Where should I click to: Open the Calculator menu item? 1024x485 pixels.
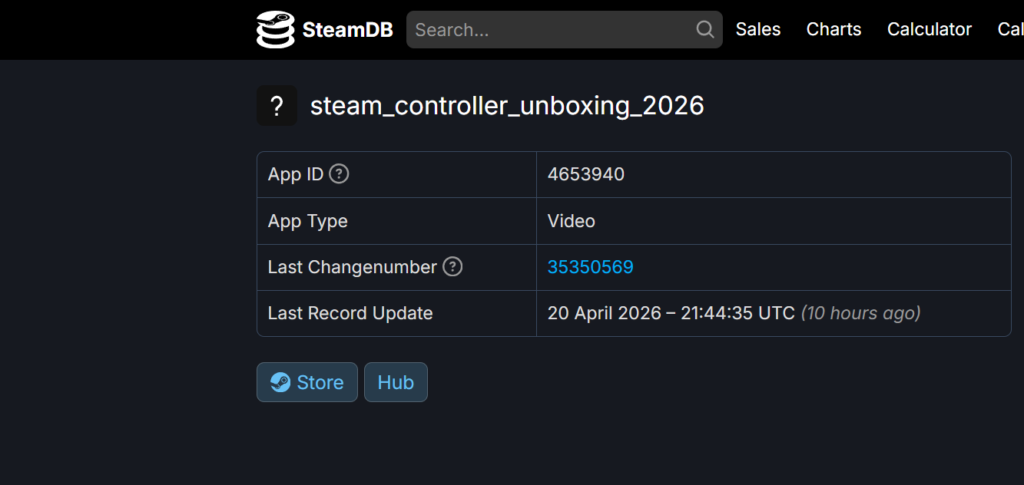[929, 29]
